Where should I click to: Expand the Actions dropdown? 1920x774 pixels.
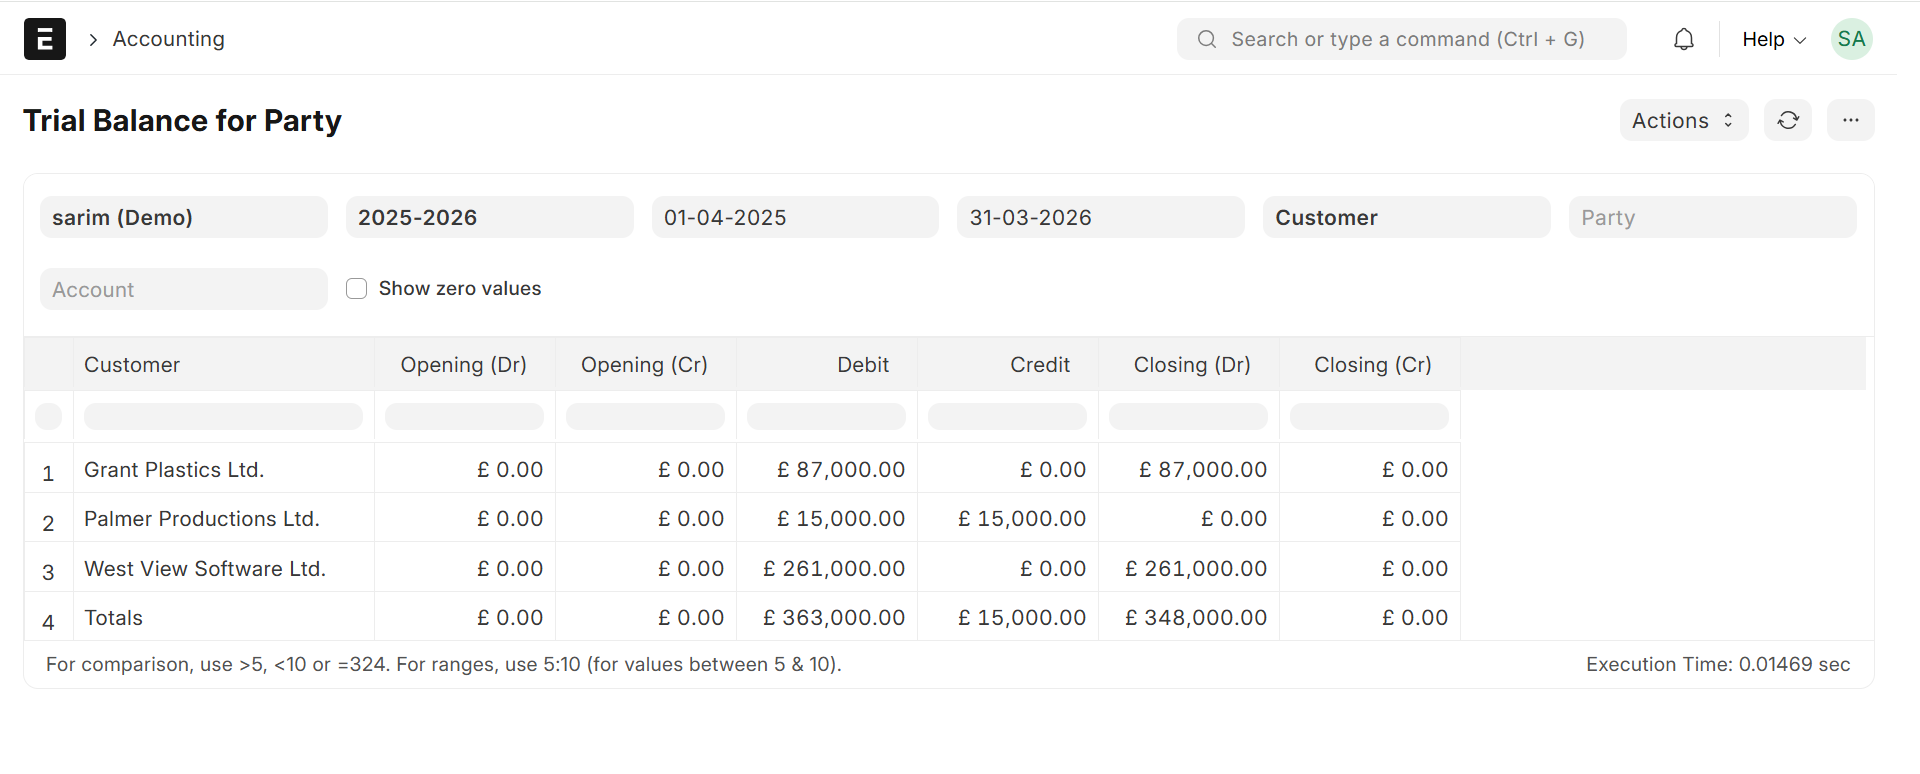pyautogui.click(x=1683, y=120)
